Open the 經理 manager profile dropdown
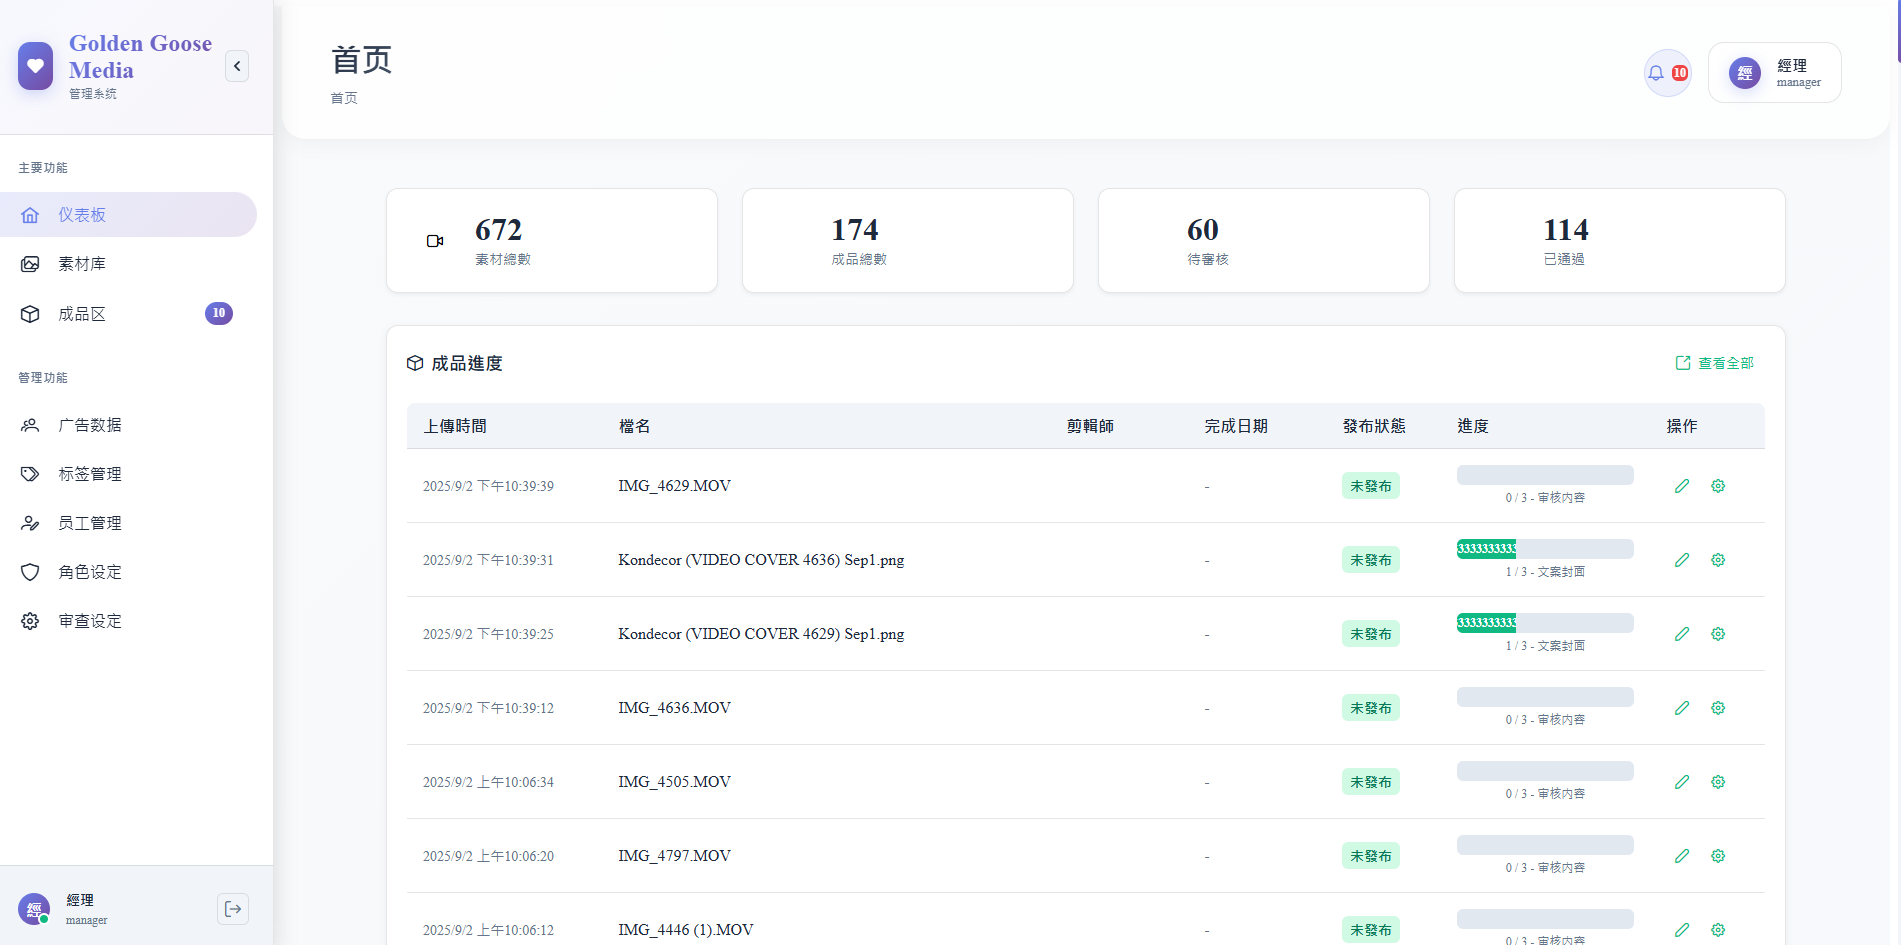Screen dimensions: 1901x945 1775,72
